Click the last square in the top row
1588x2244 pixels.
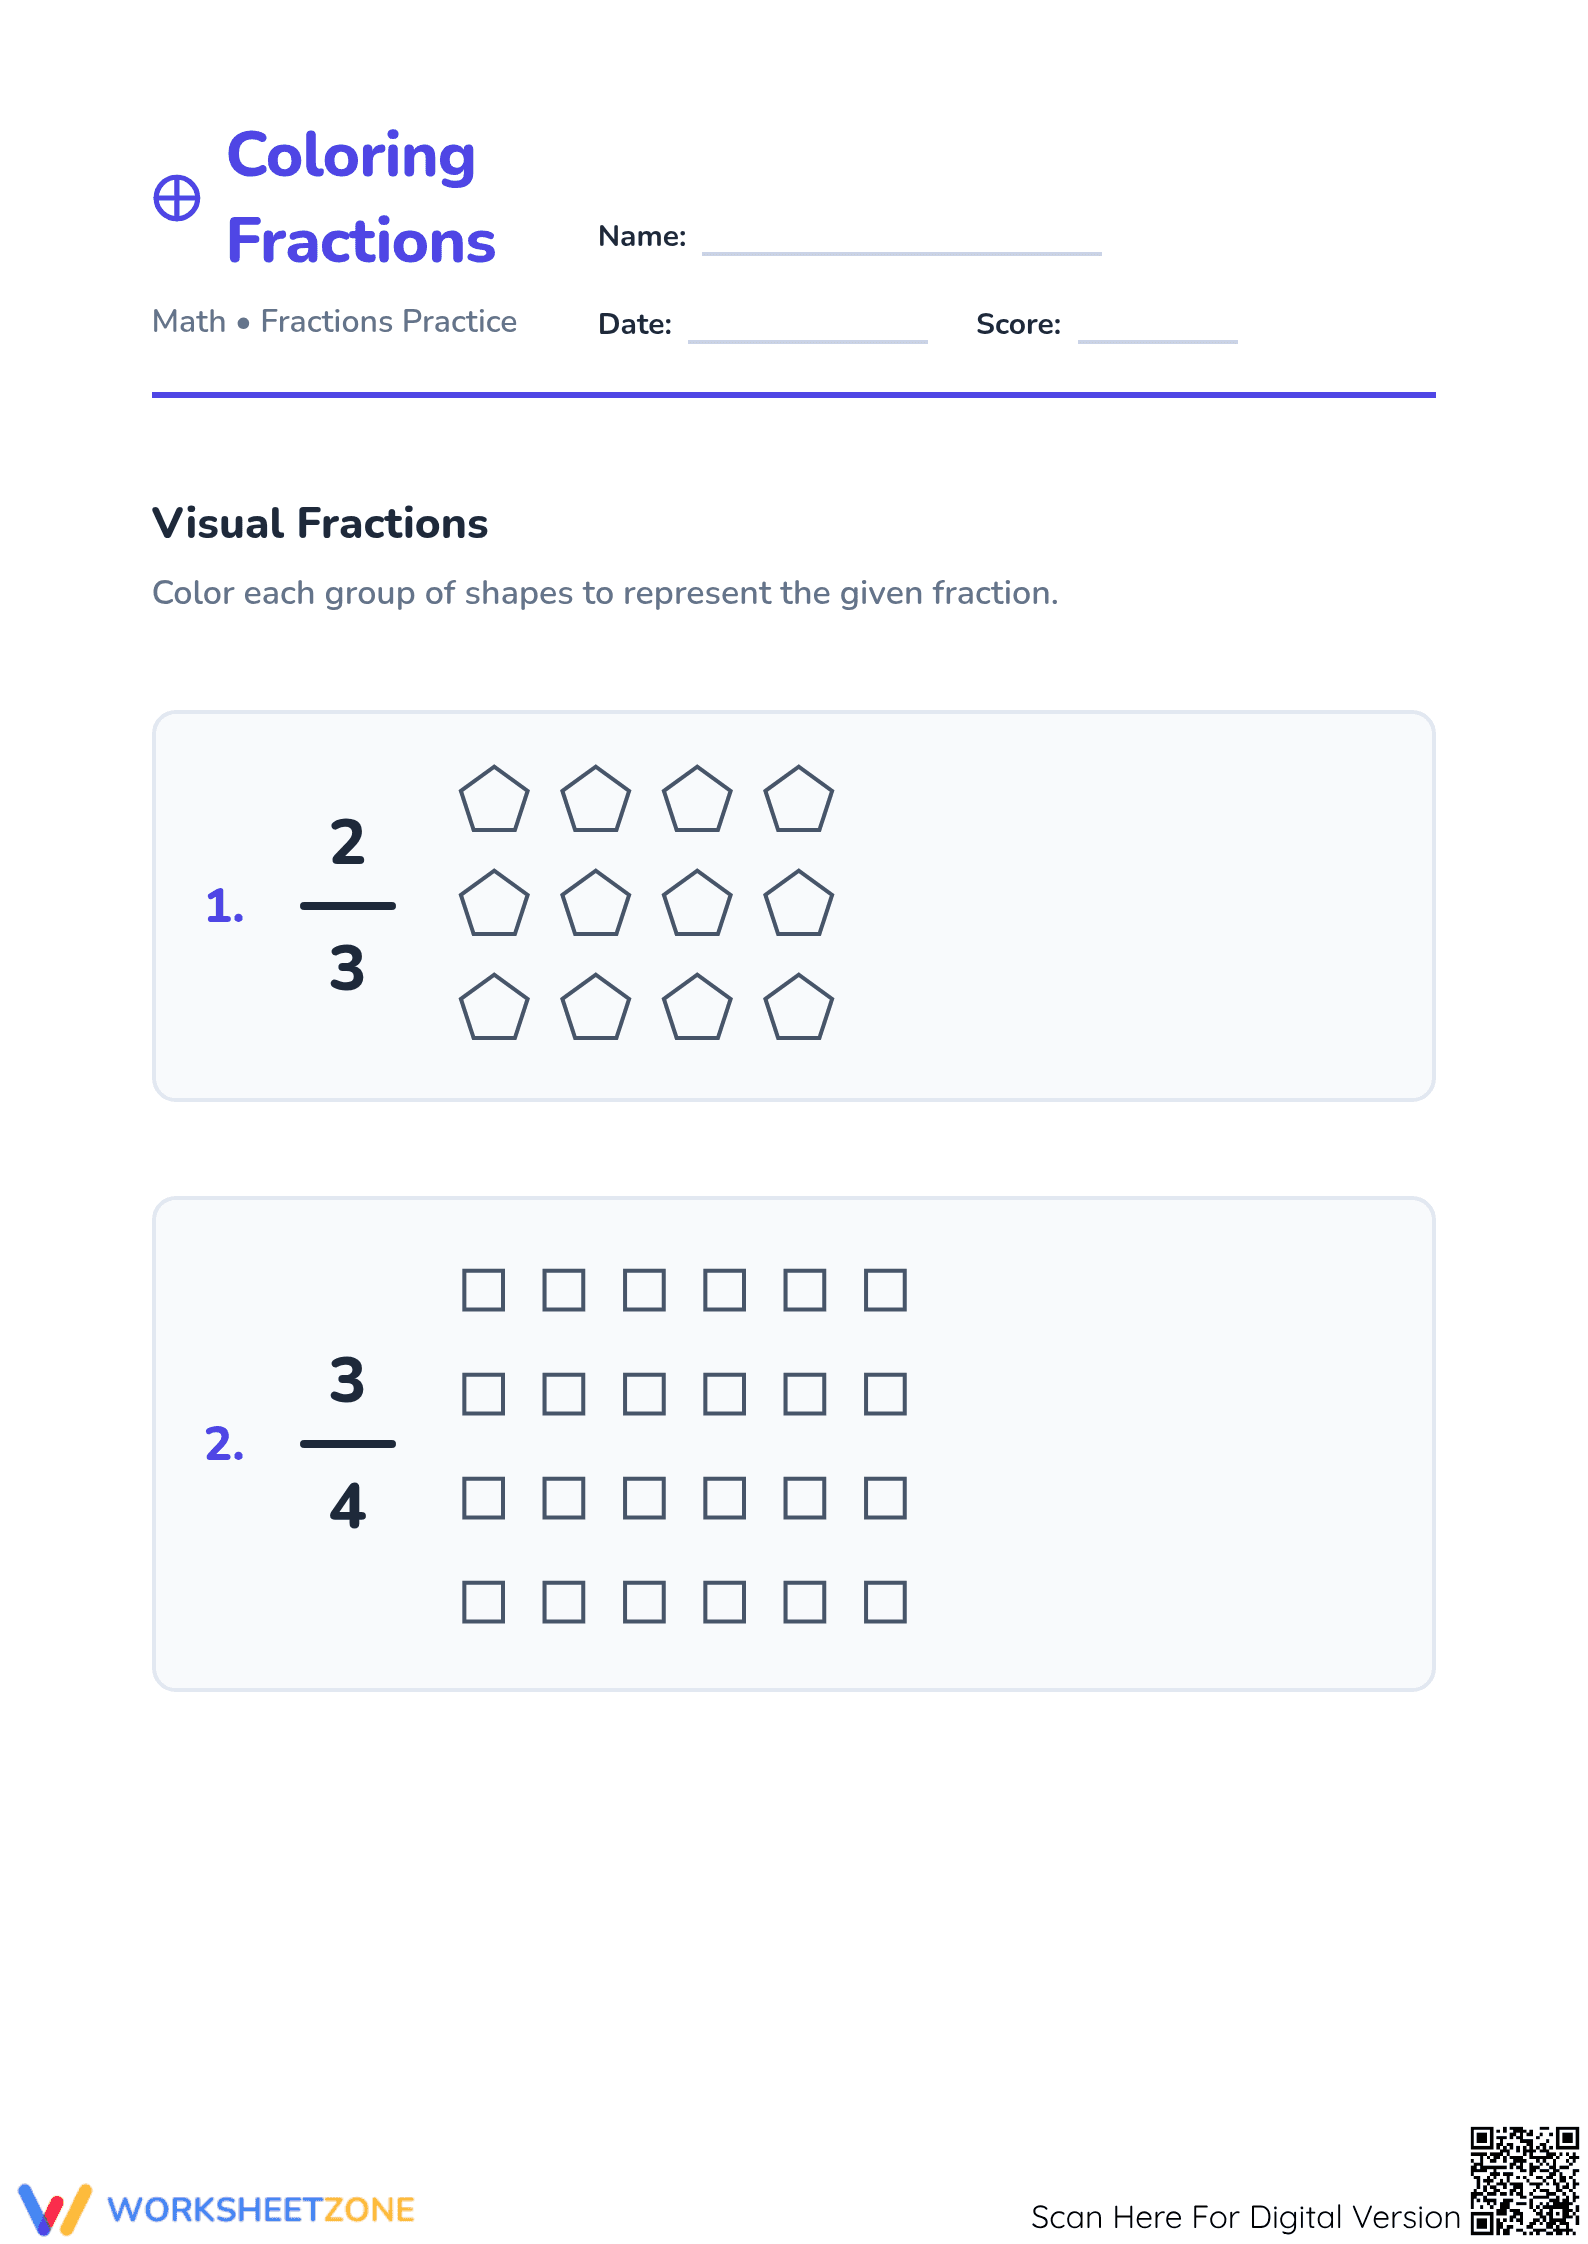point(886,1290)
